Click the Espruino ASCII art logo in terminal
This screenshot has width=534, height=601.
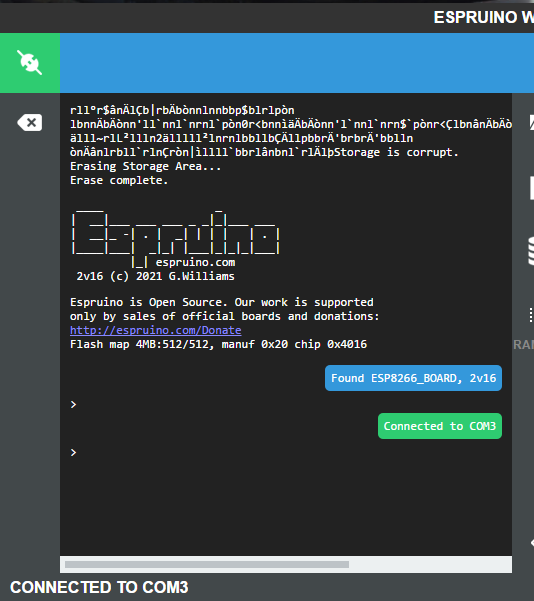(175, 237)
